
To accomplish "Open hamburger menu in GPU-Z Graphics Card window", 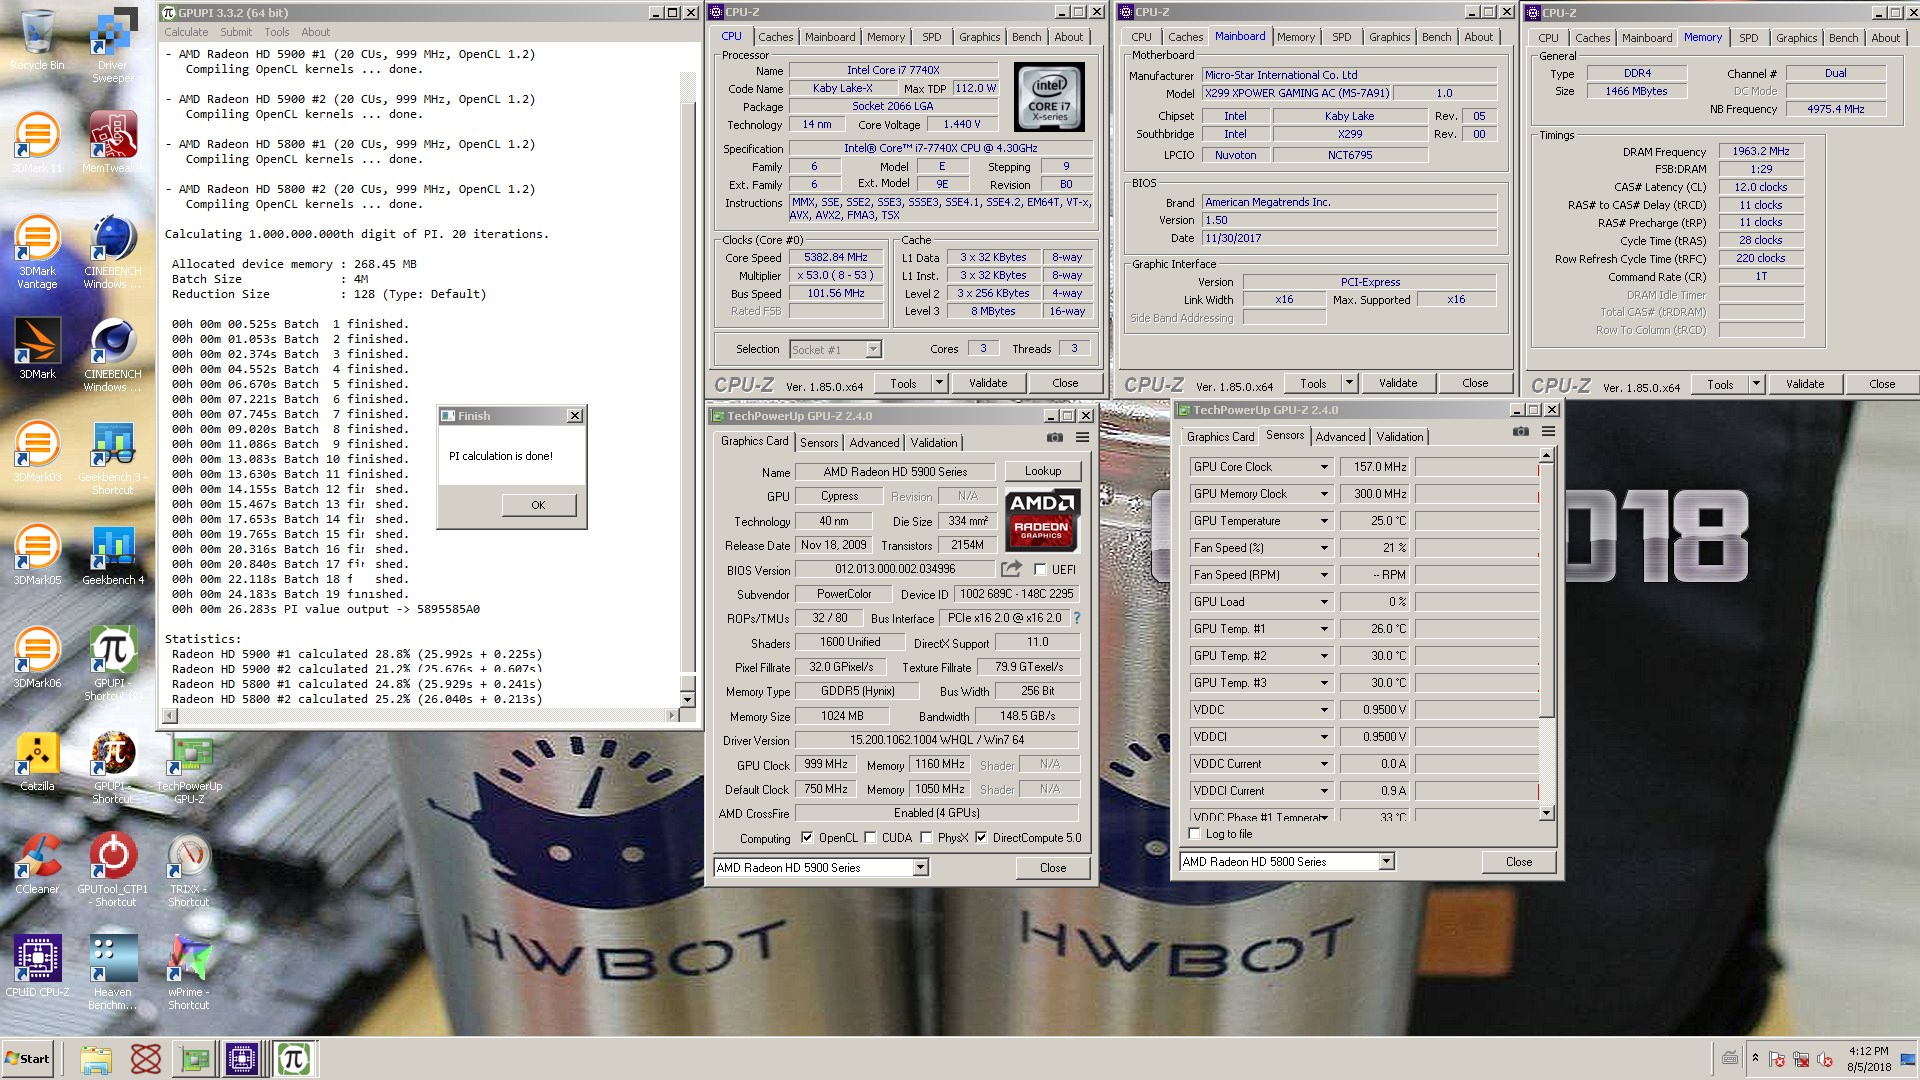I will point(1082,438).
